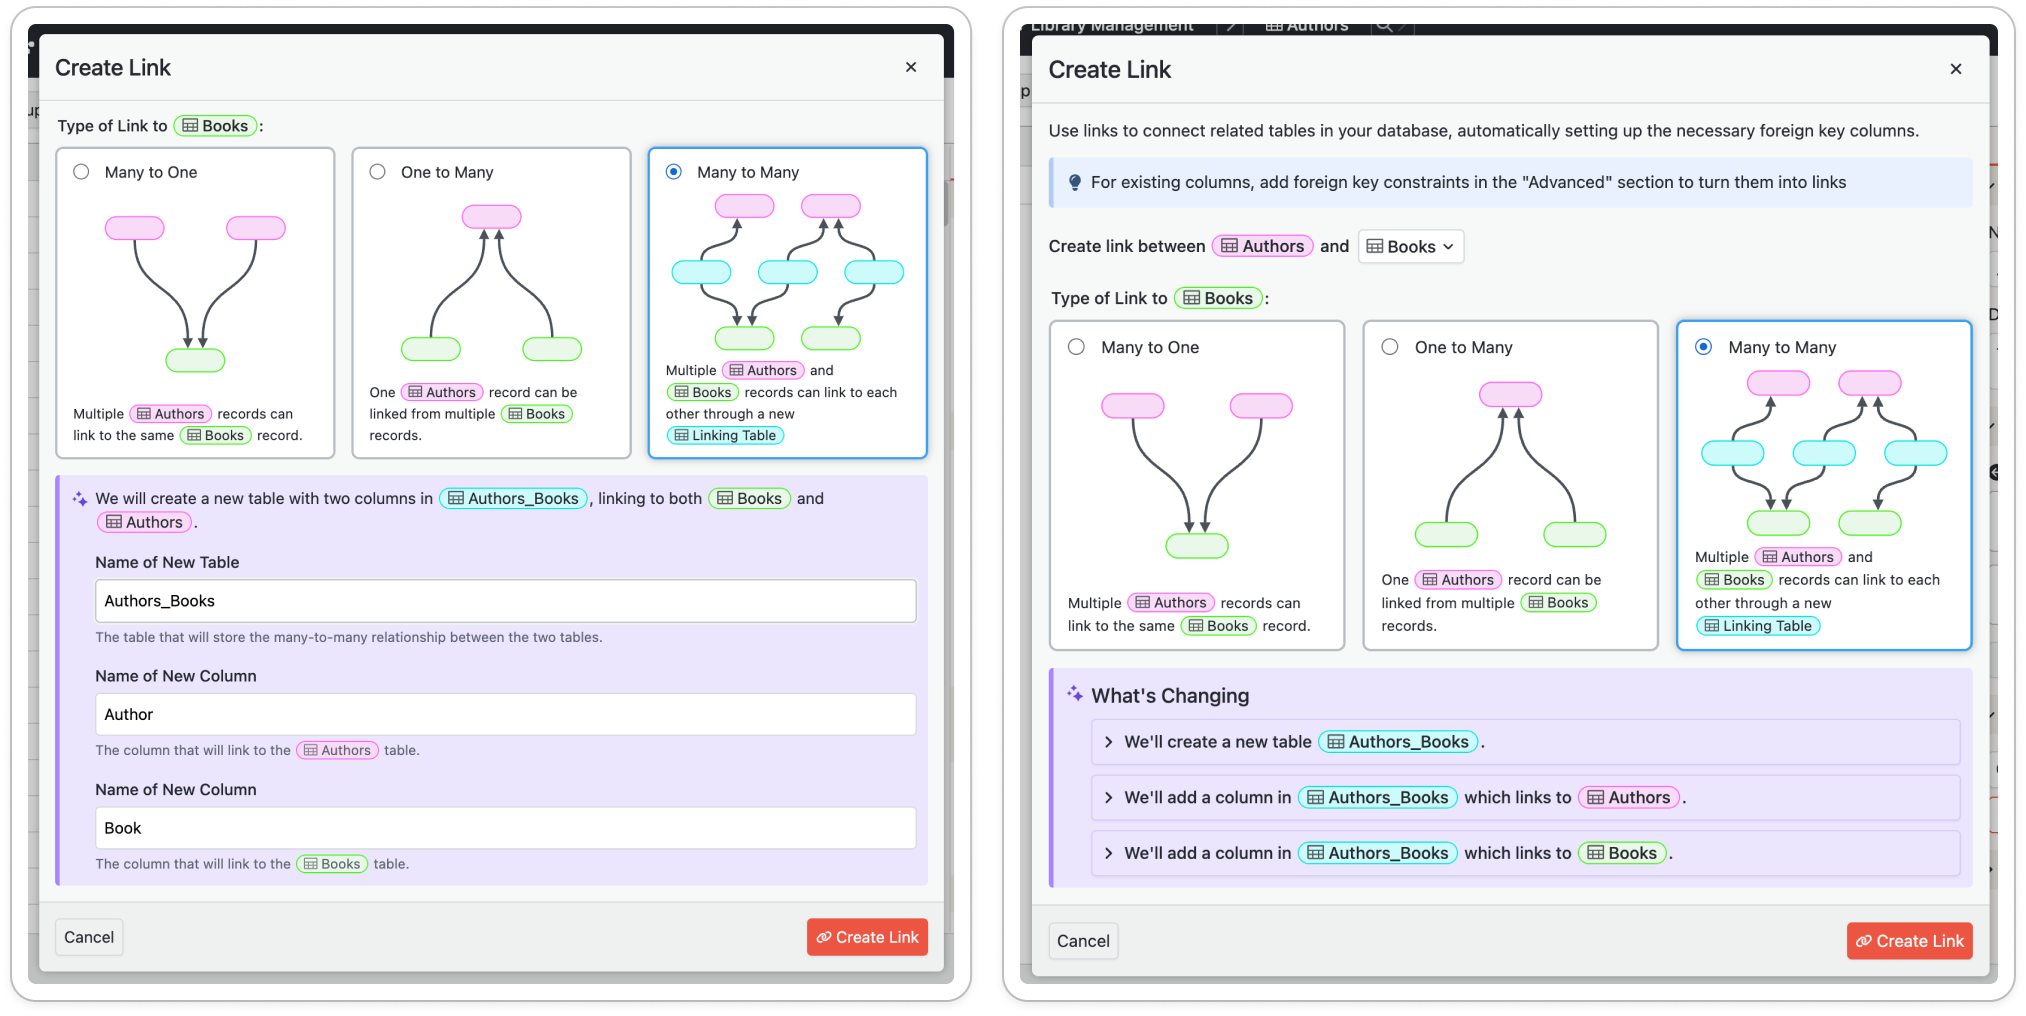This screenshot has height=1016, width=2026.
Task: Click sparkle icon in left info panel
Action: coord(80,498)
